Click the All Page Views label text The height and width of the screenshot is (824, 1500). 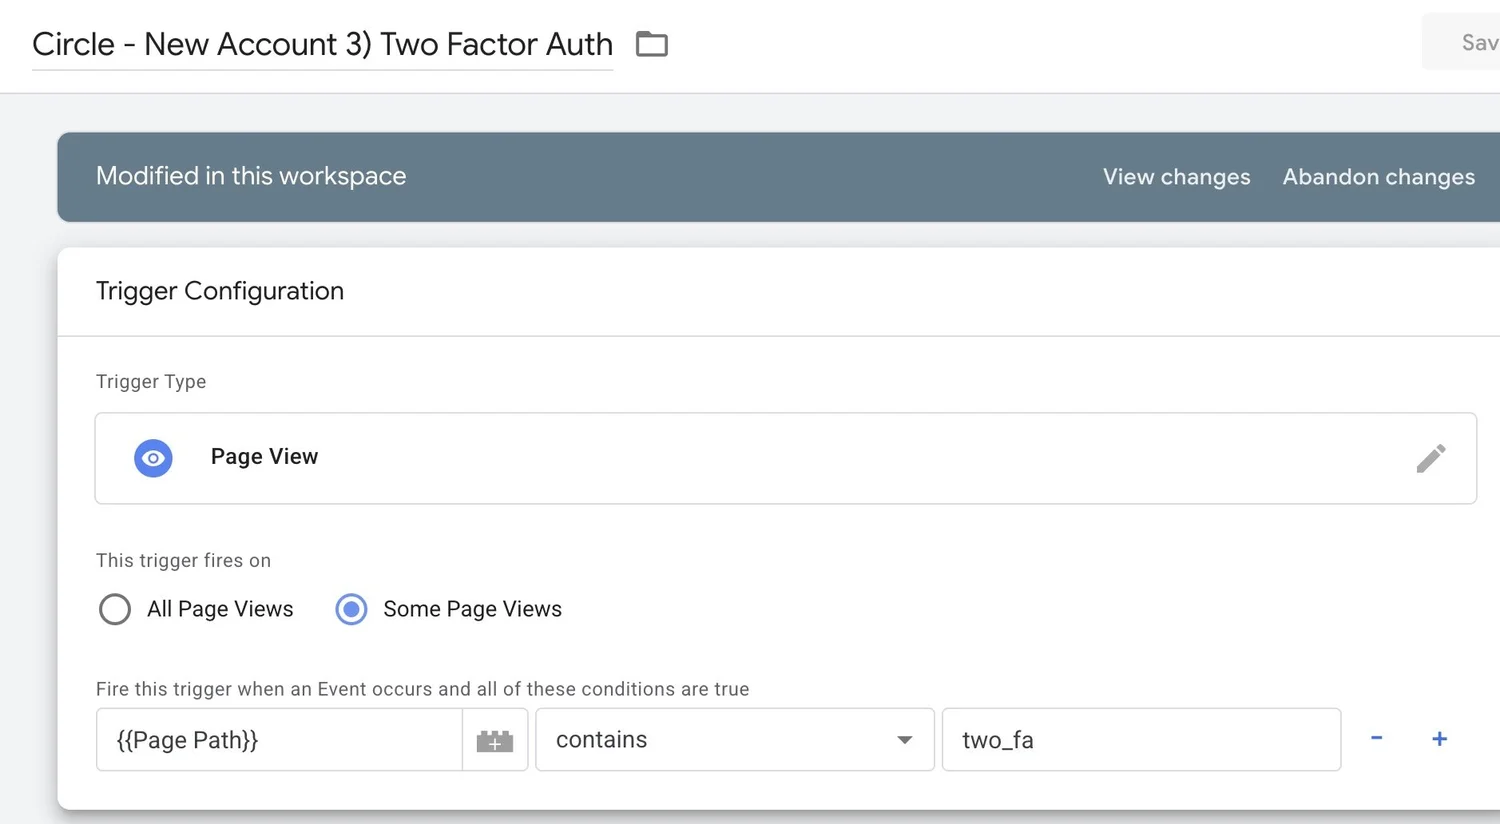(220, 609)
